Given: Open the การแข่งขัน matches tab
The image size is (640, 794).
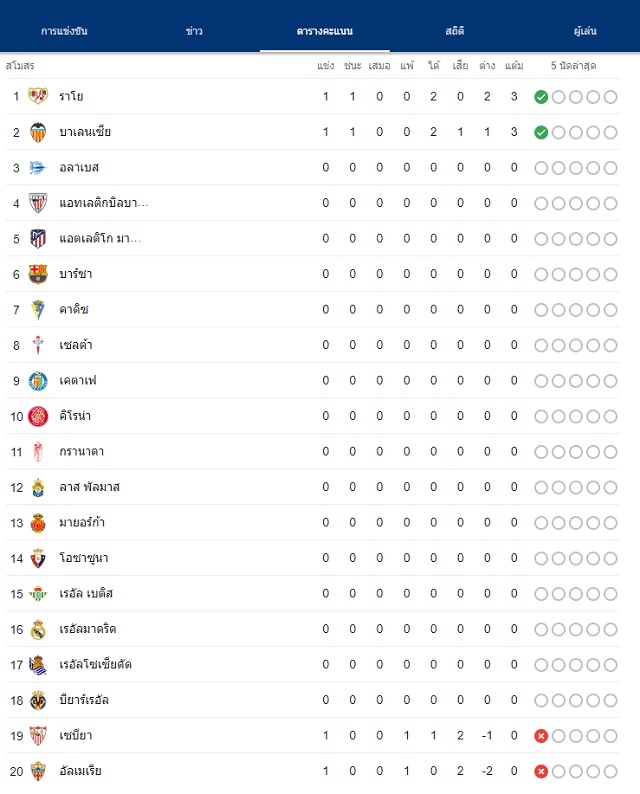Looking at the screenshot, I should pos(64,31).
